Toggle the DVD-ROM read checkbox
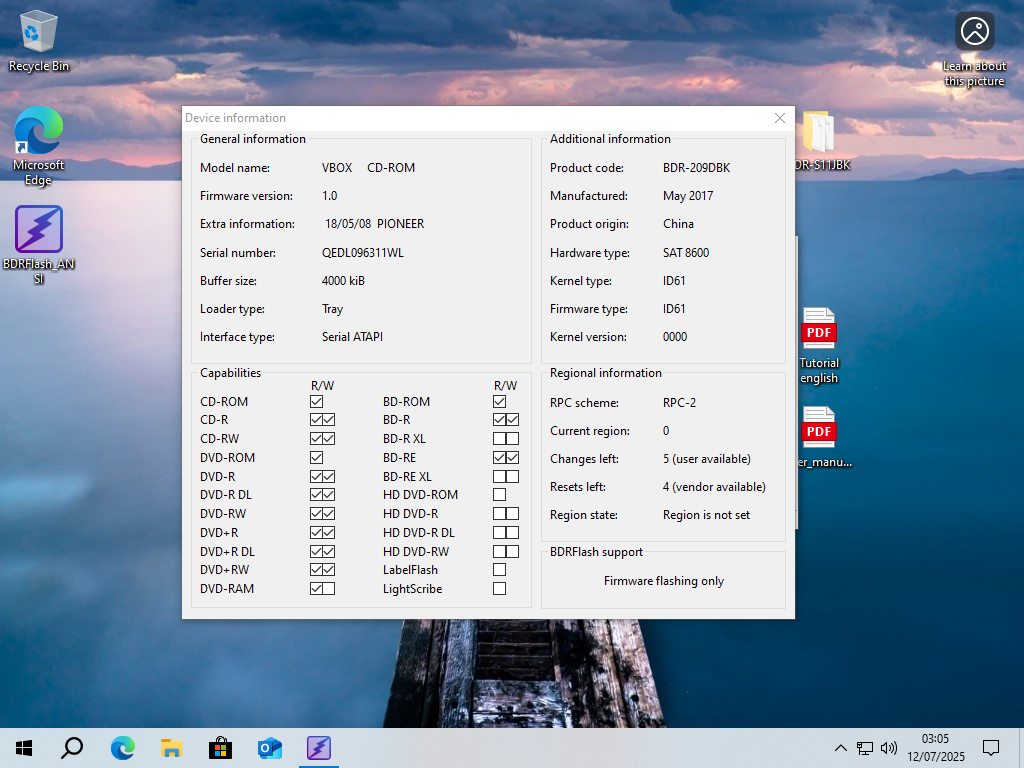The image size is (1024, 768). point(317,457)
